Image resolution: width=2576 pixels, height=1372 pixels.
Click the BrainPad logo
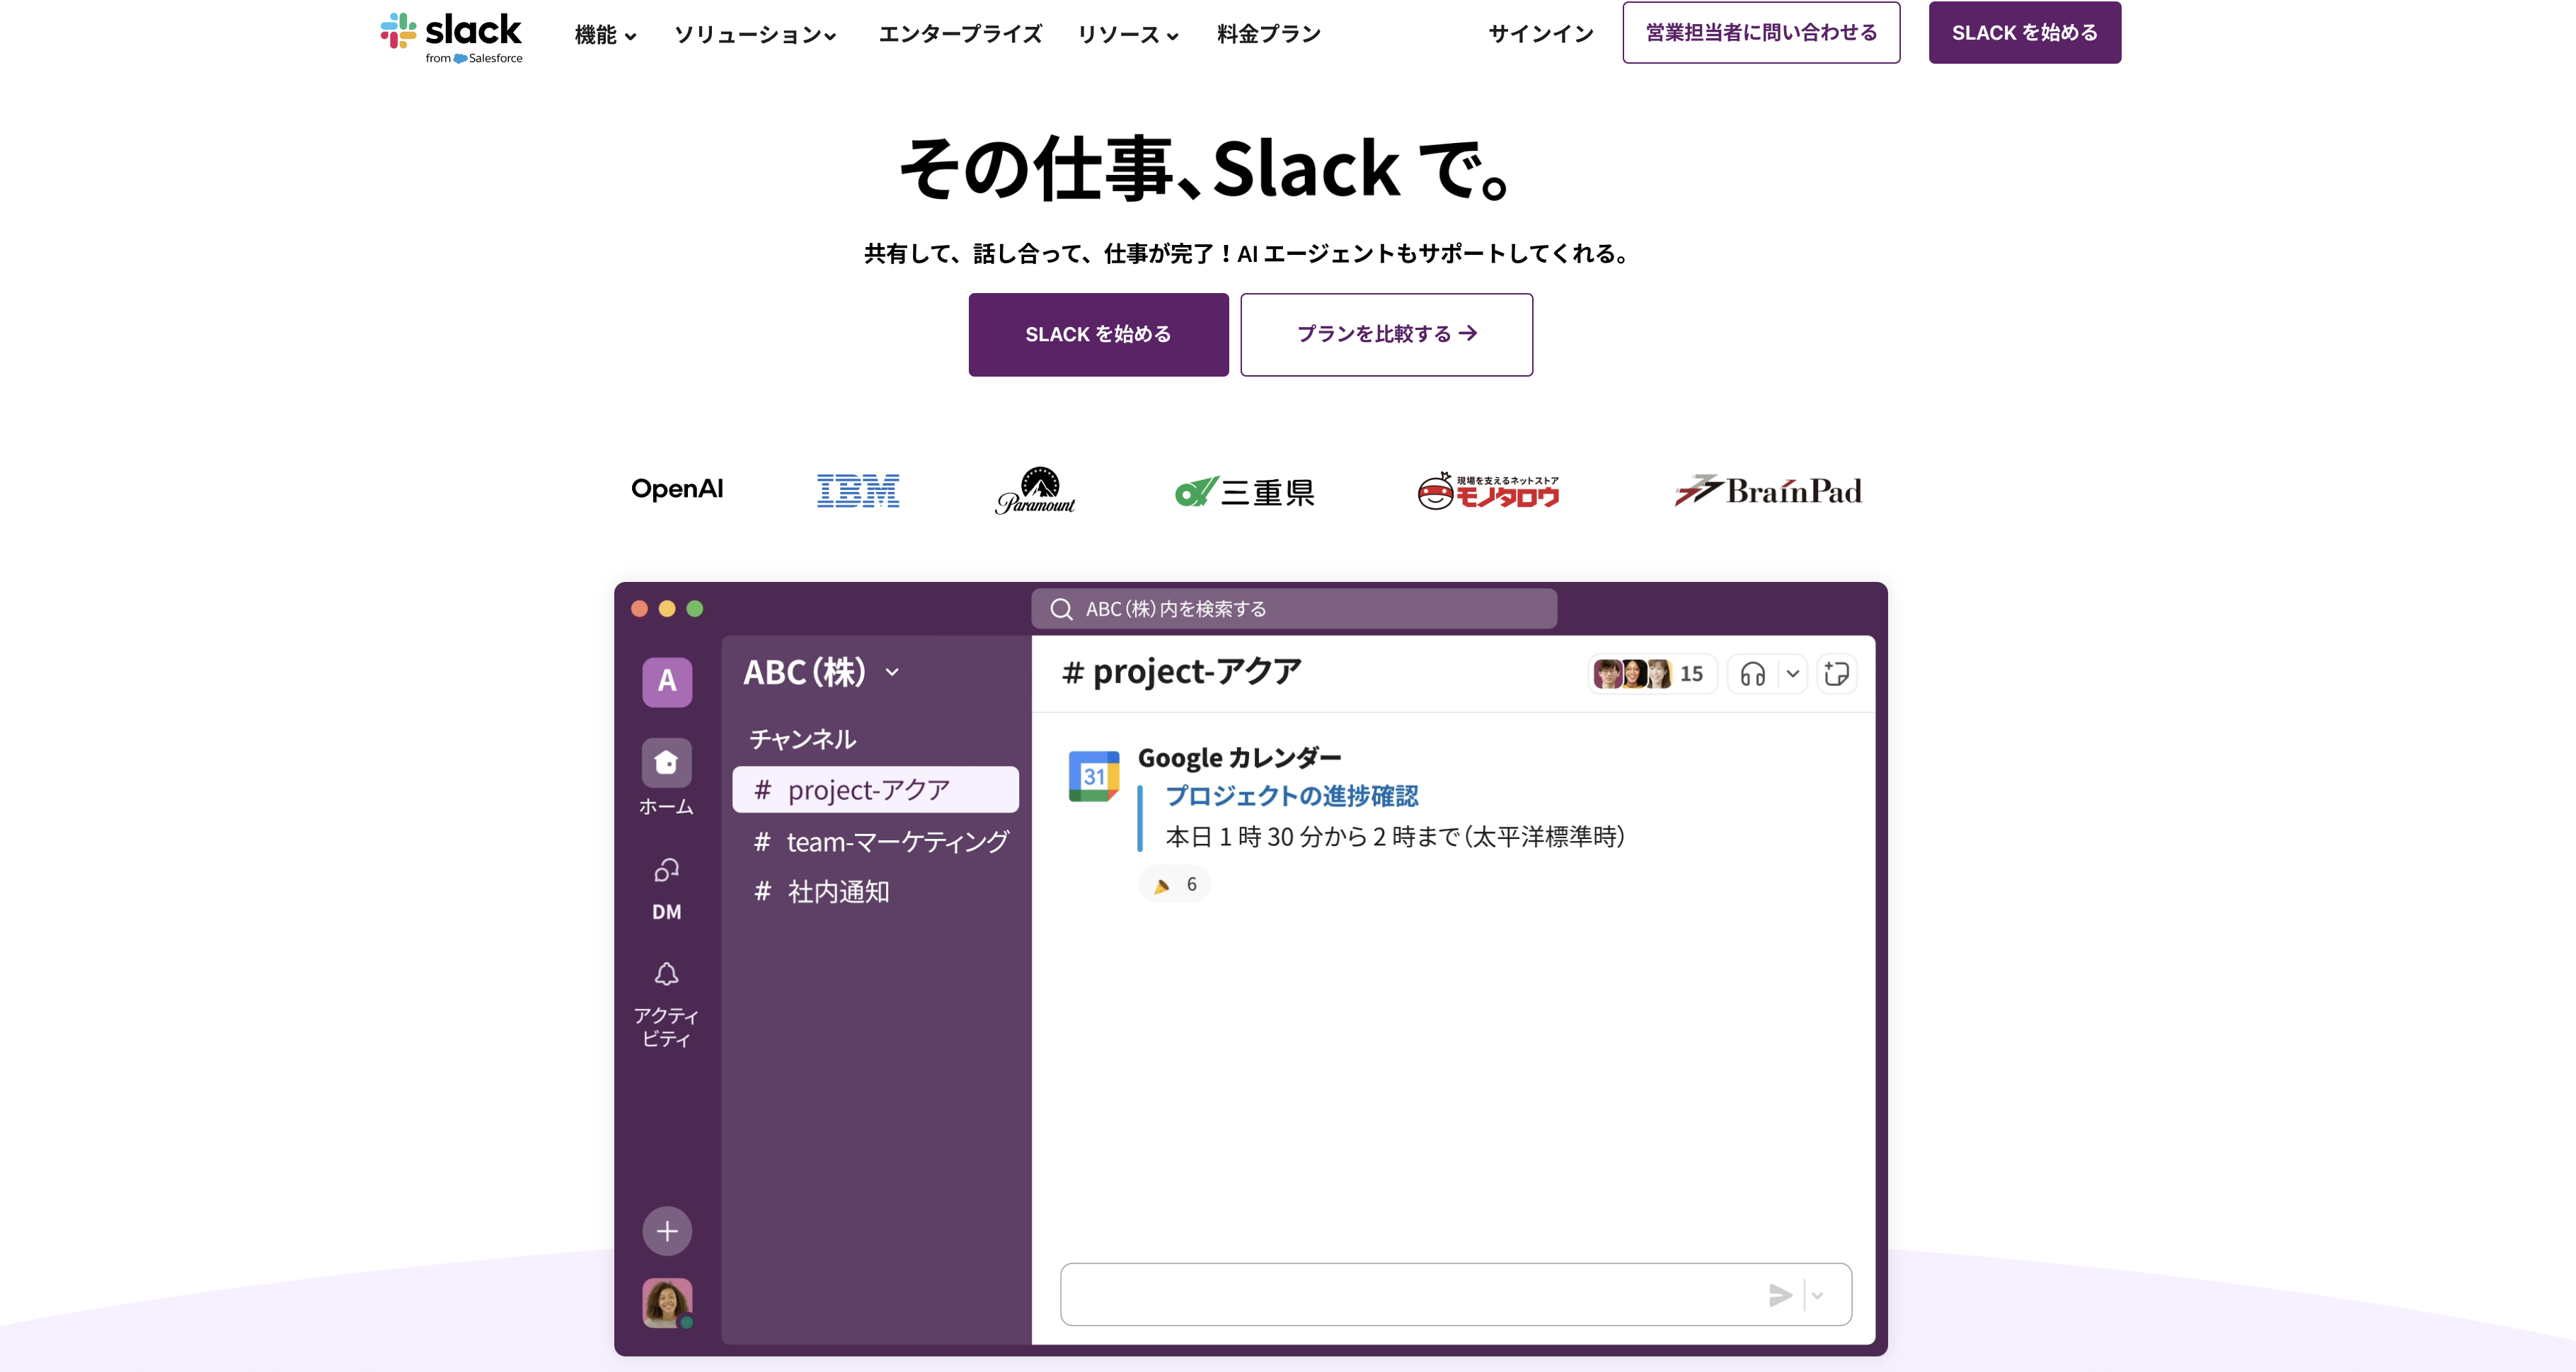tap(1768, 490)
